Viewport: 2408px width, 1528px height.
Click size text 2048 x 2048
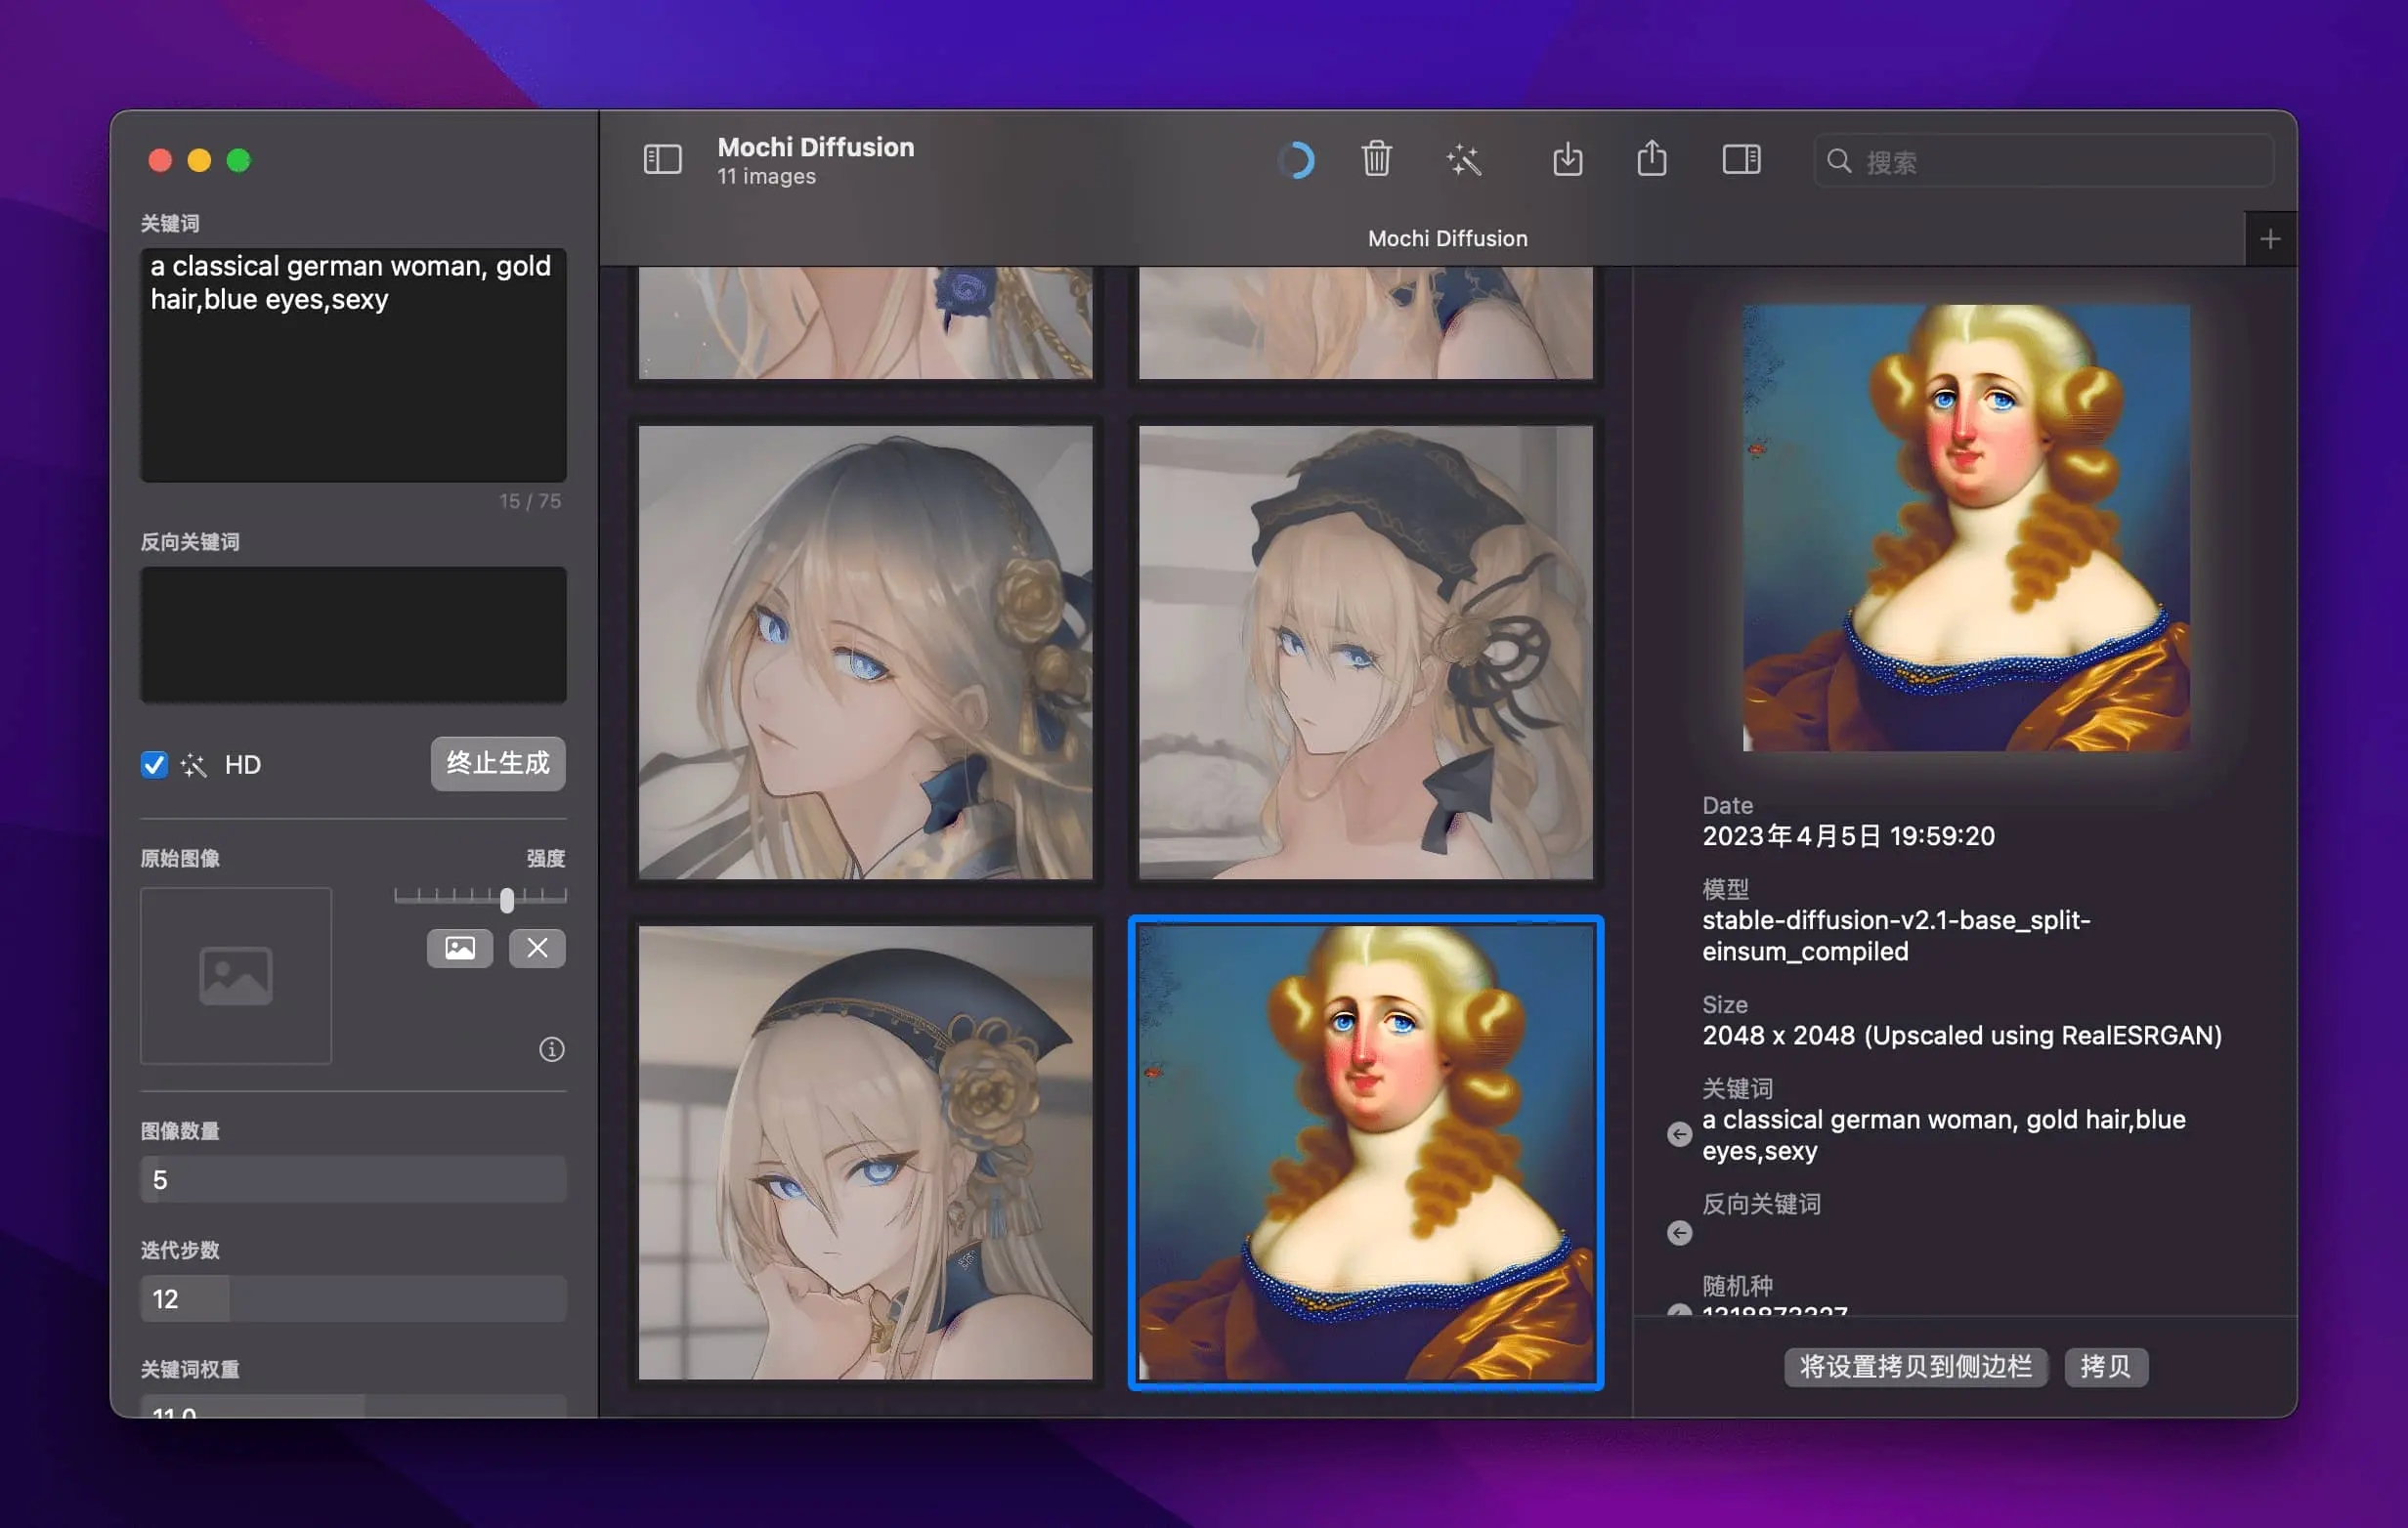1778,1035
